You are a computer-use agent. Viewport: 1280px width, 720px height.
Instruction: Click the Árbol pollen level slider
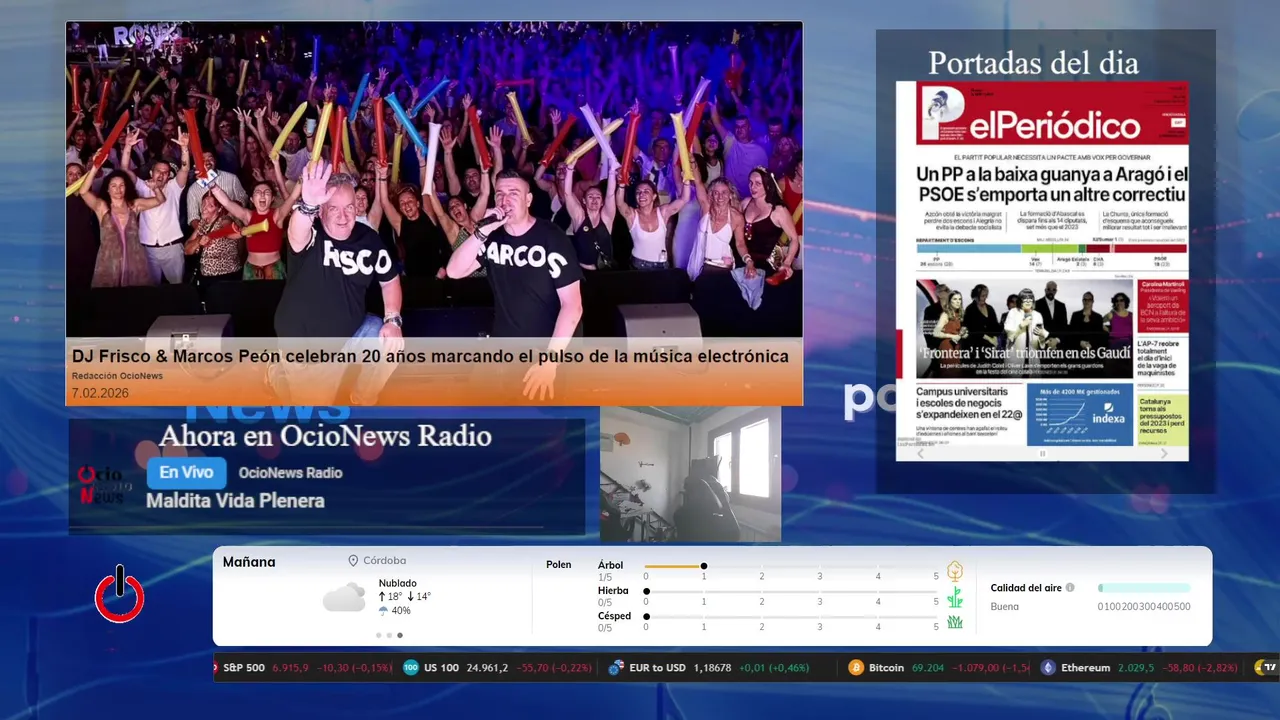tap(791, 567)
